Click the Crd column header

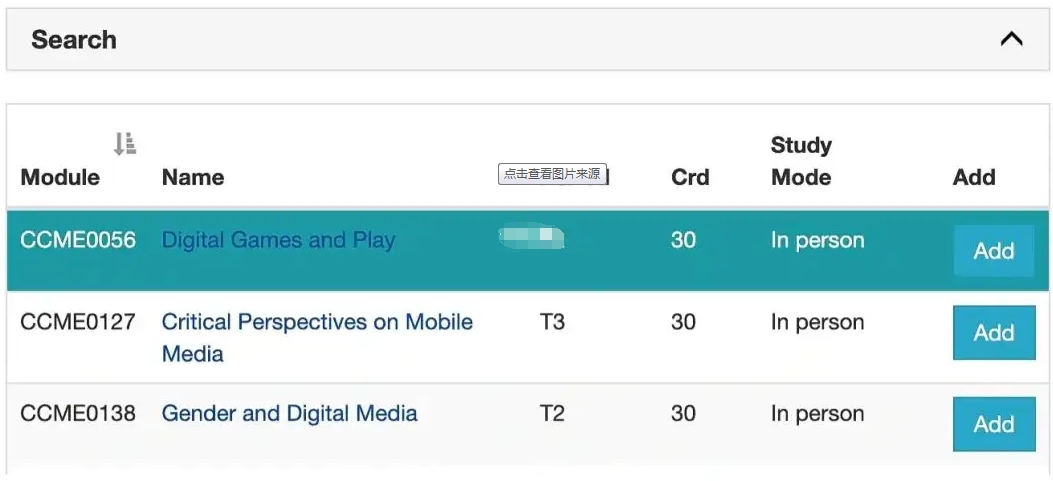tap(690, 177)
